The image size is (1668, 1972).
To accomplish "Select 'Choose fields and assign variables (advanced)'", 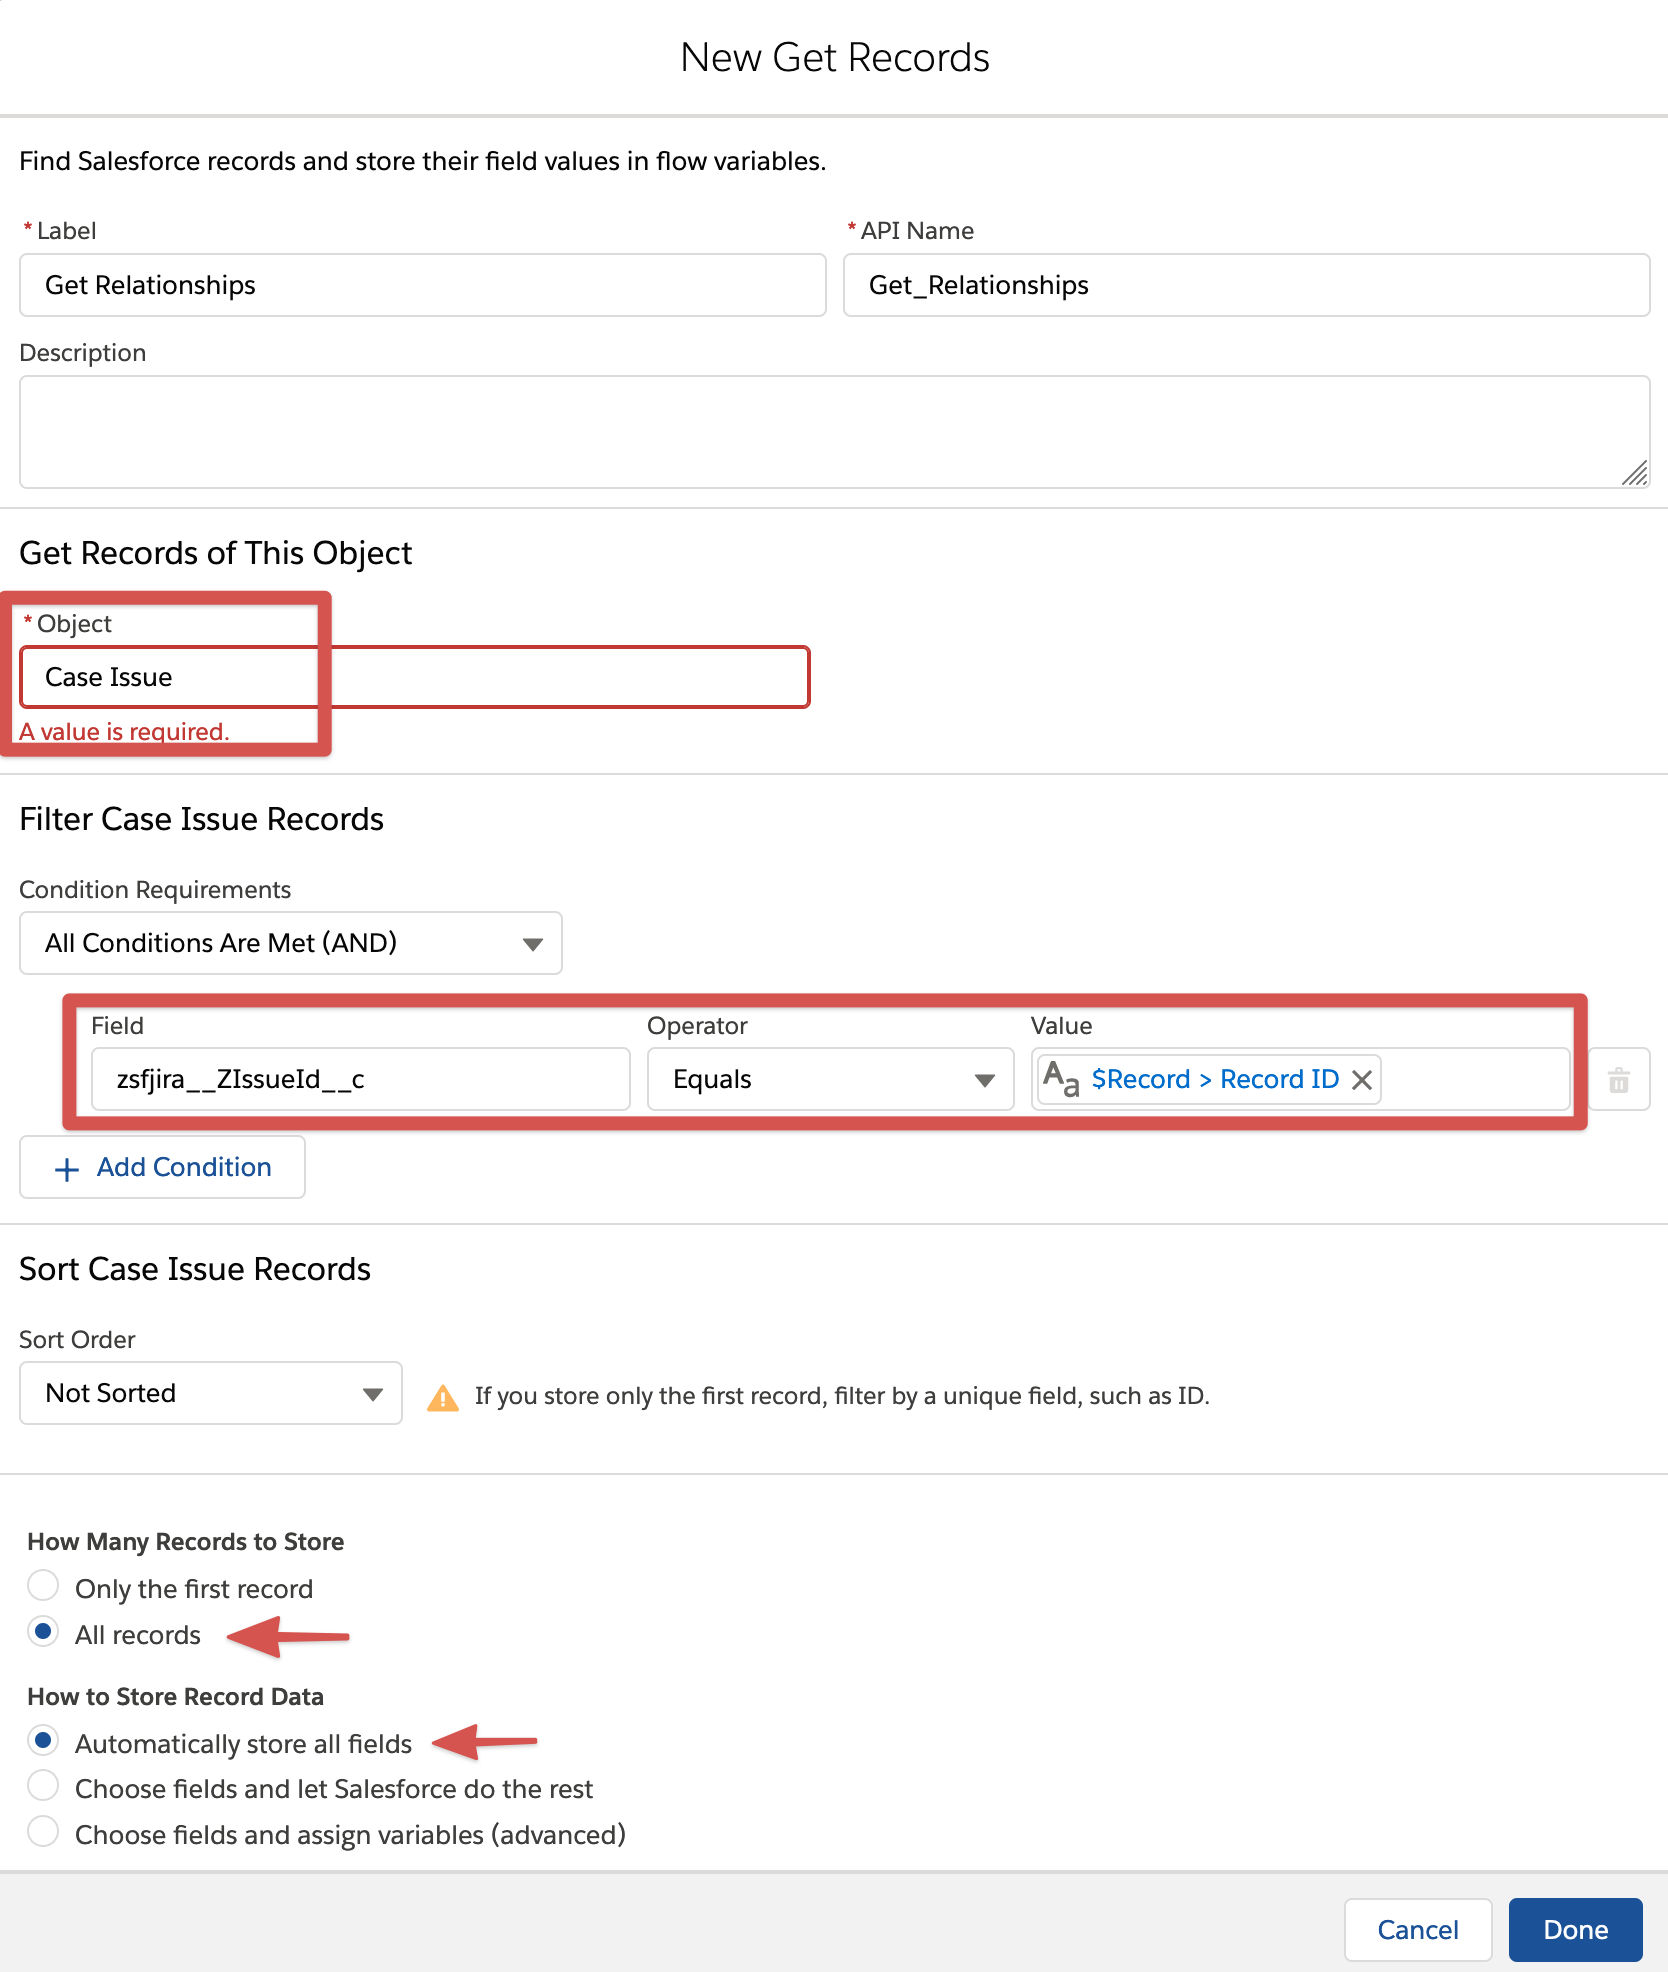I will (x=43, y=1833).
